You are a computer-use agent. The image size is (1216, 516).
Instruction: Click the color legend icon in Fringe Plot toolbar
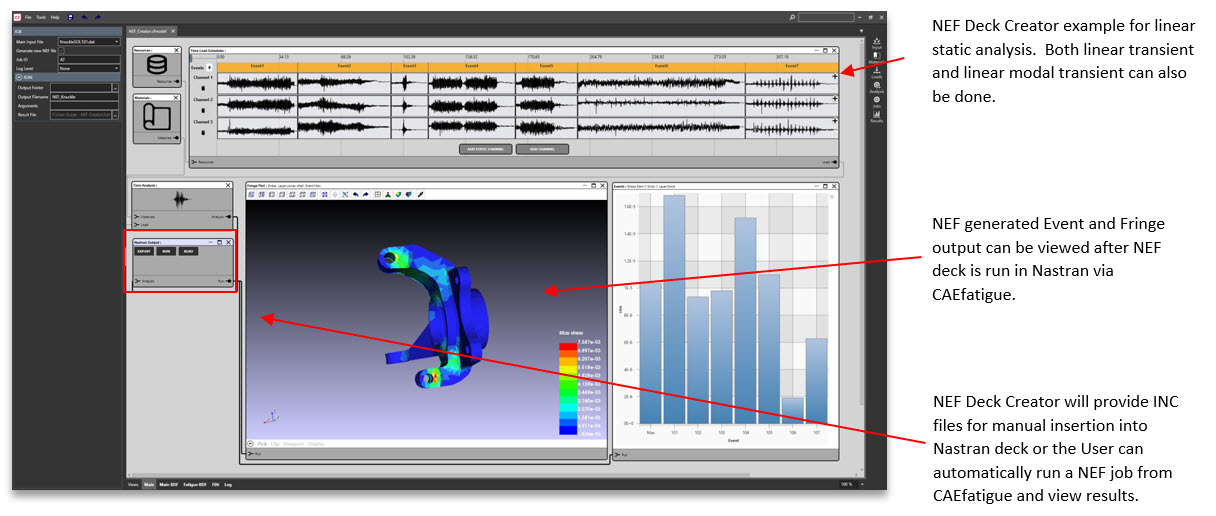pos(398,194)
